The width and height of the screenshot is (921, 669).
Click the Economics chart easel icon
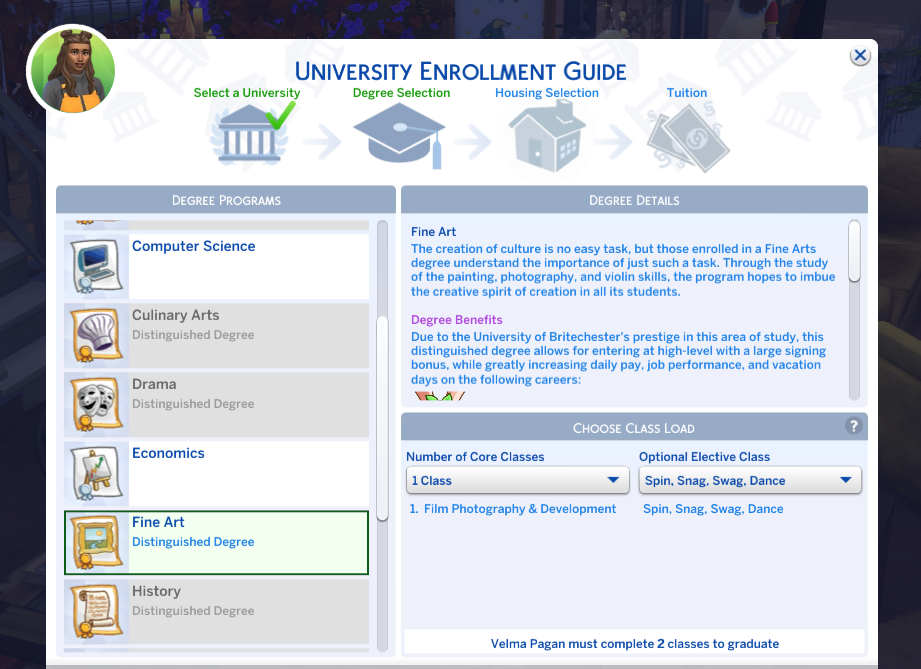coord(96,473)
